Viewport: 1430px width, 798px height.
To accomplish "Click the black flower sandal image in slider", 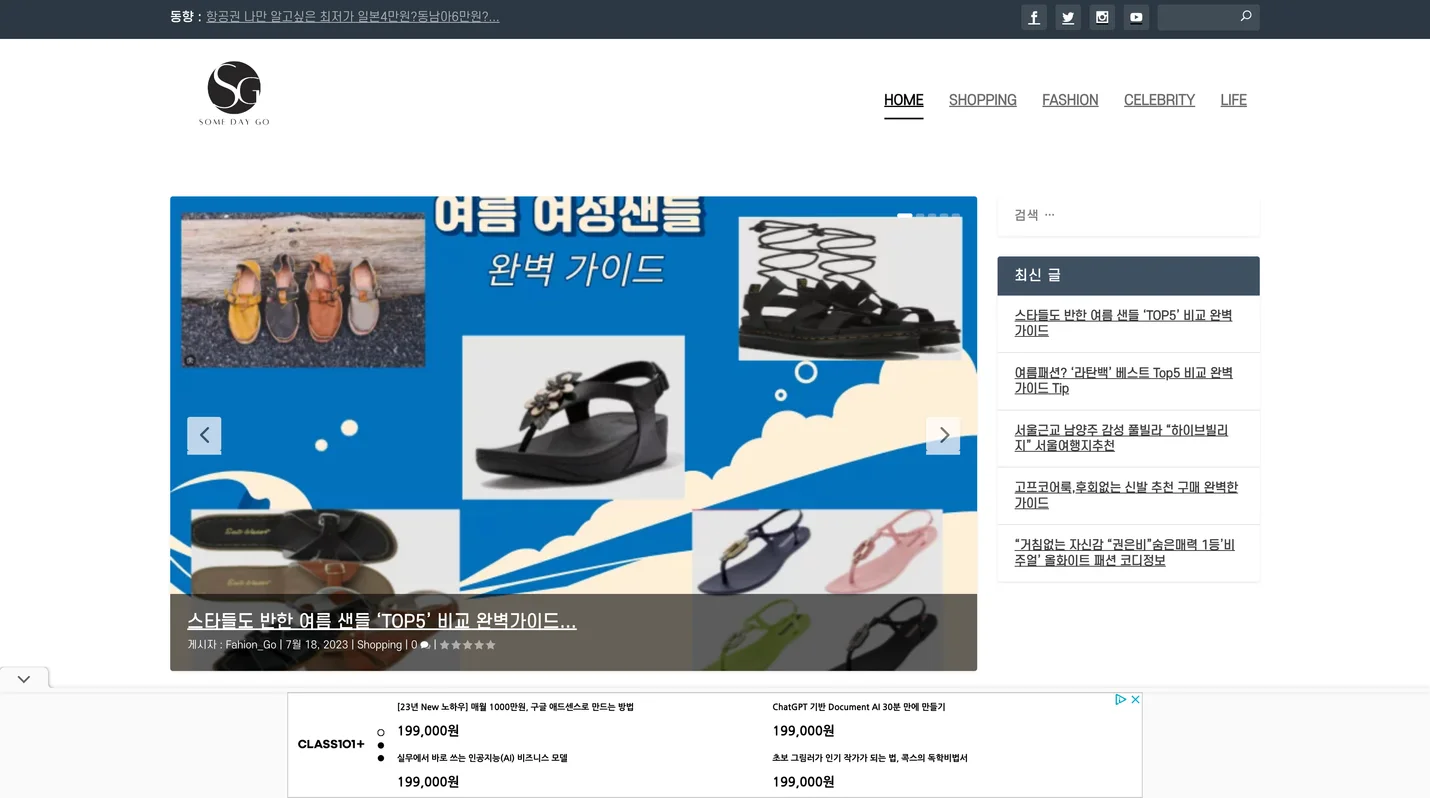I will [573, 417].
